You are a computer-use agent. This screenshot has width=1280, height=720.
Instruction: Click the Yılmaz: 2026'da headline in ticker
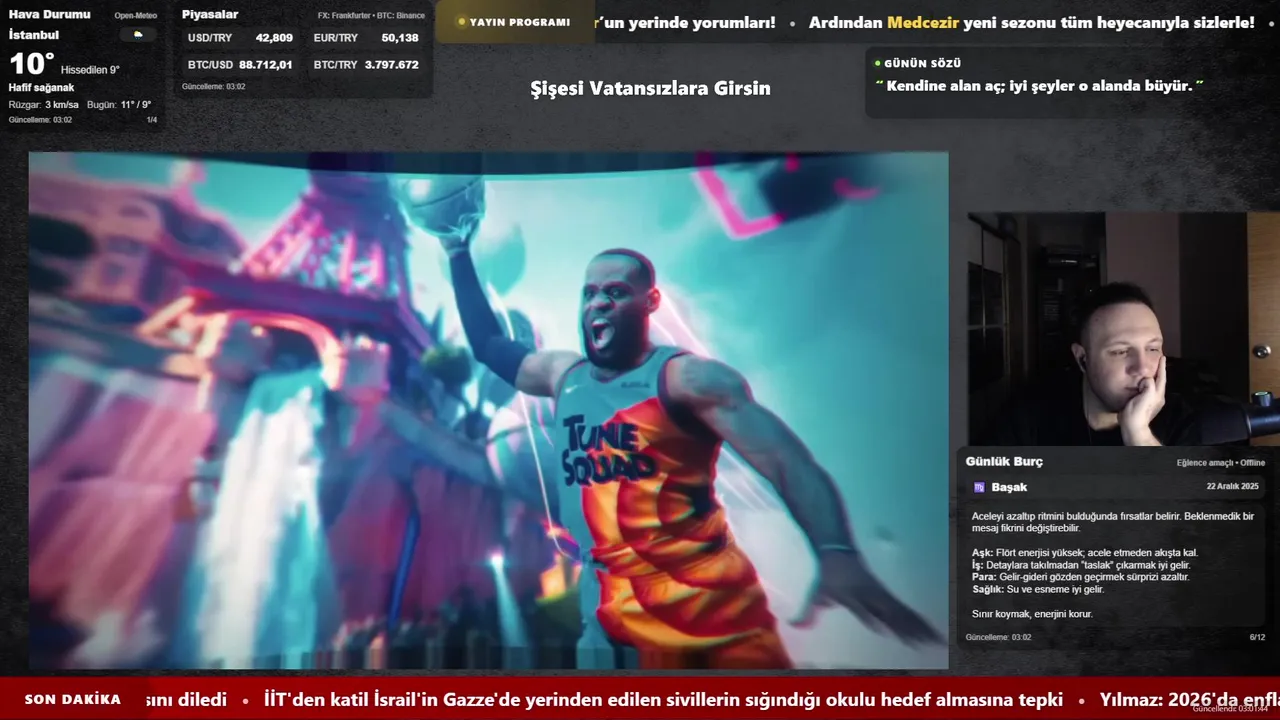point(1190,700)
